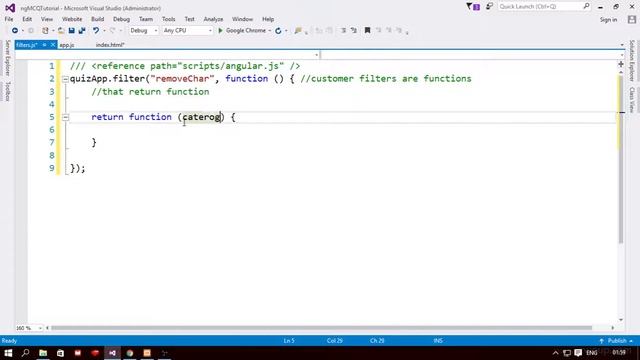Click the horizontal scrollbar of the editor
Screen dimensions: 640x360
(x=321, y=328)
